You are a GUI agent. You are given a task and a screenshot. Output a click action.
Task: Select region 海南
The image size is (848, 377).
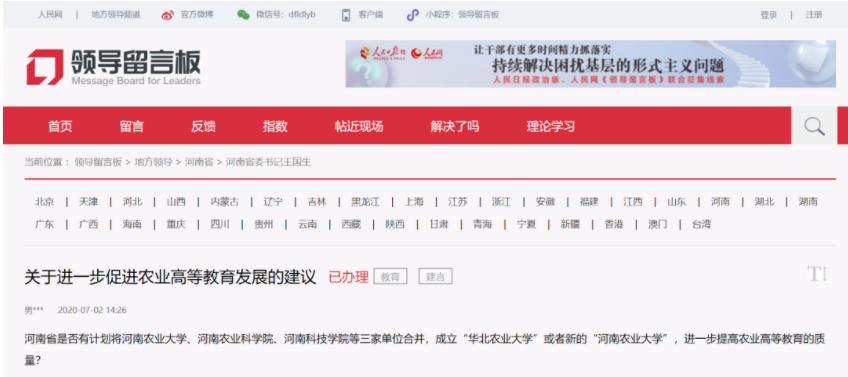click(x=132, y=224)
